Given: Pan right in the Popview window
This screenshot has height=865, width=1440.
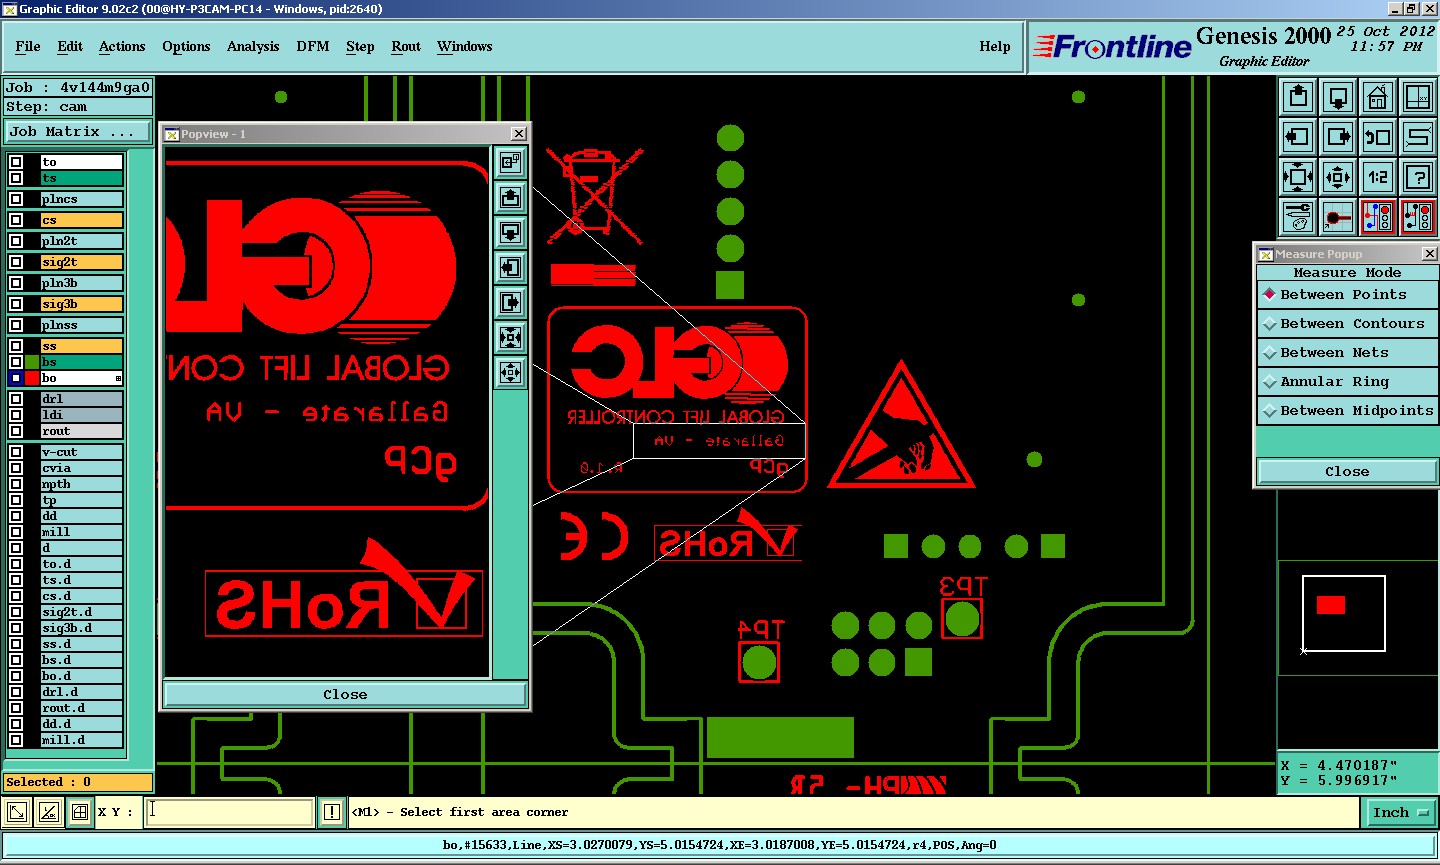Looking at the screenshot, I should coord(510,302).
